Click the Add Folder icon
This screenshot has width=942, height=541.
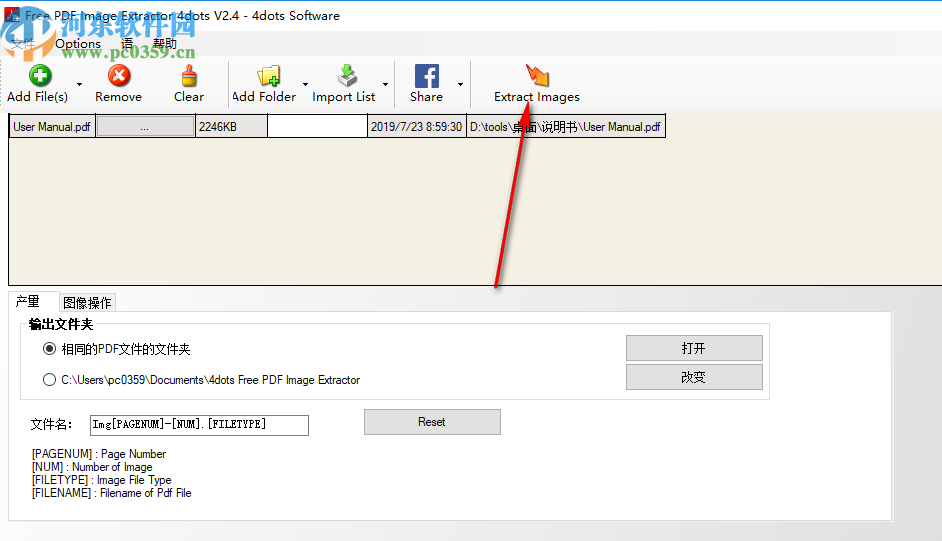click(x=269, y=76)
